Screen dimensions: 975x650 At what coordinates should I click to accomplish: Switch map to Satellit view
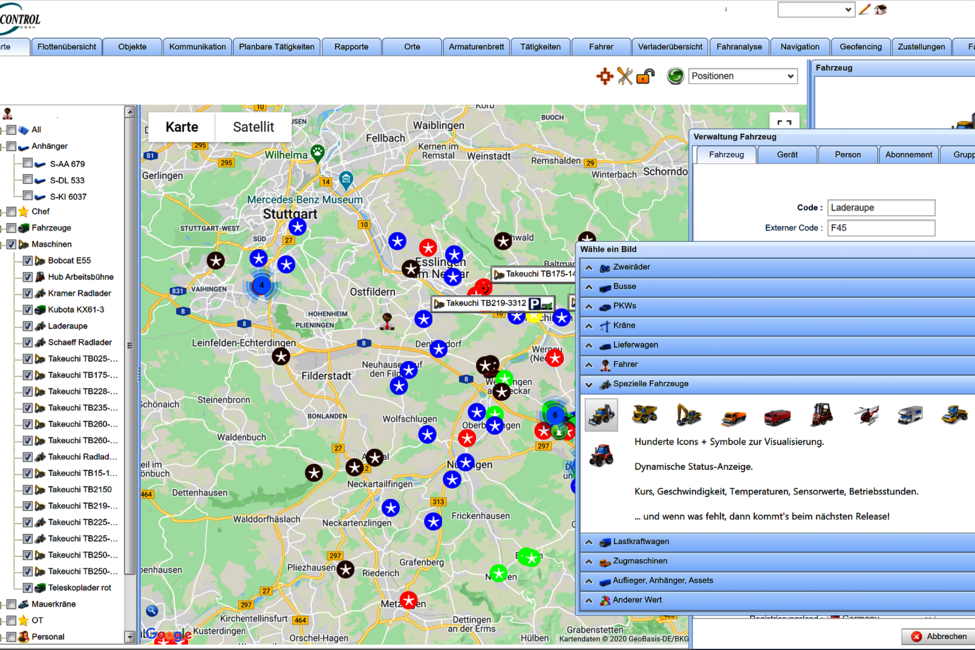tap(253, 127)
